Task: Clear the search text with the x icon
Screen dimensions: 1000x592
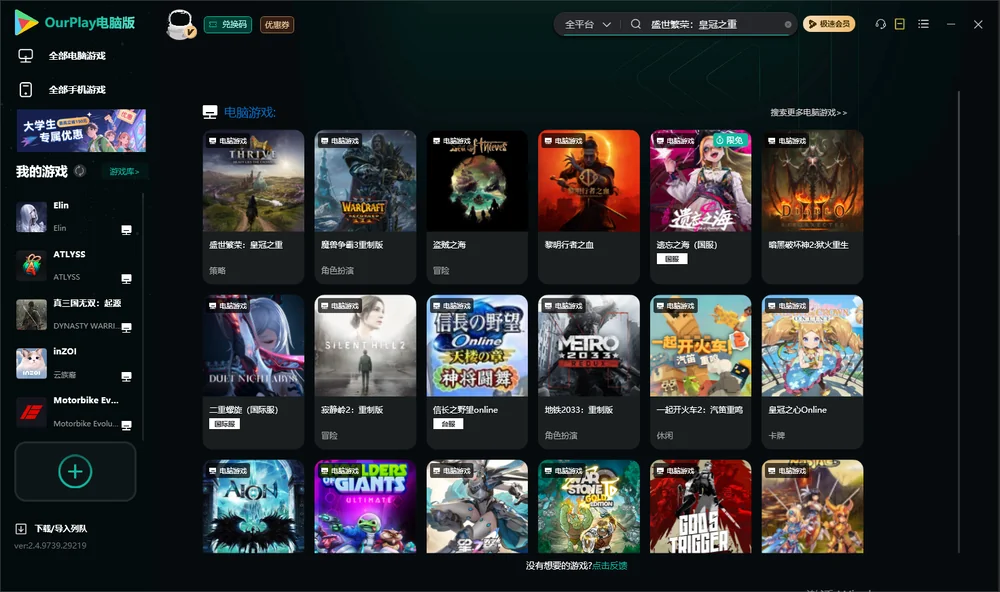Action: [788, 25]
